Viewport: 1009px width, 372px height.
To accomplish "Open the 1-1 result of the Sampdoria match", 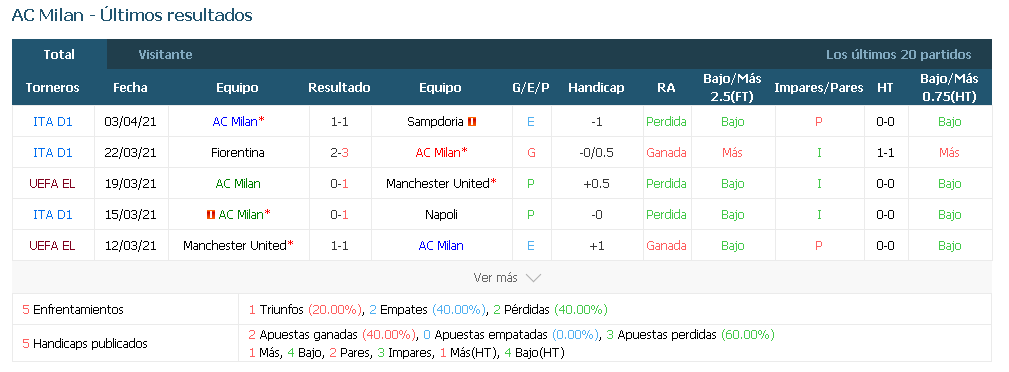I will [x=339, y=122].
